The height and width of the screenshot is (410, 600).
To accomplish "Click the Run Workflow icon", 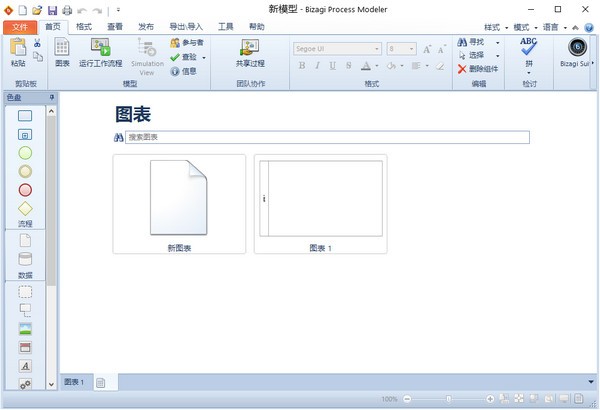I will (101, 48).
